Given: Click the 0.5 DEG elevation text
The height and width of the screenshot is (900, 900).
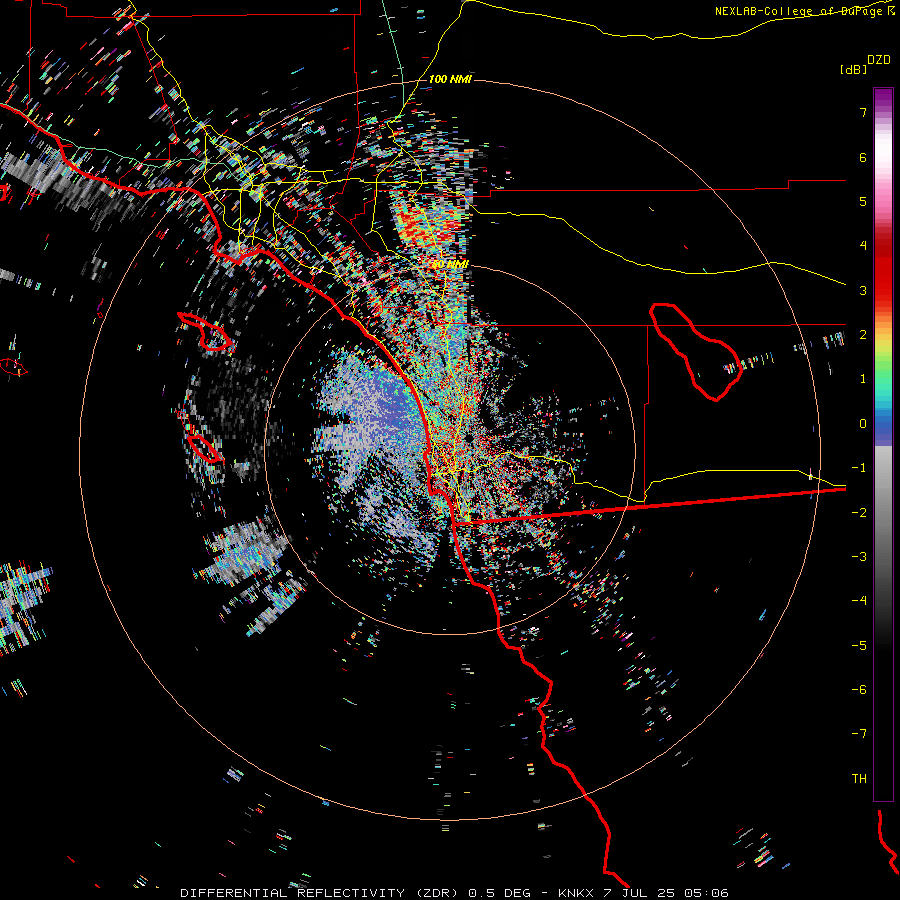Looking at the screenshot, I should [x=499, y=893].
